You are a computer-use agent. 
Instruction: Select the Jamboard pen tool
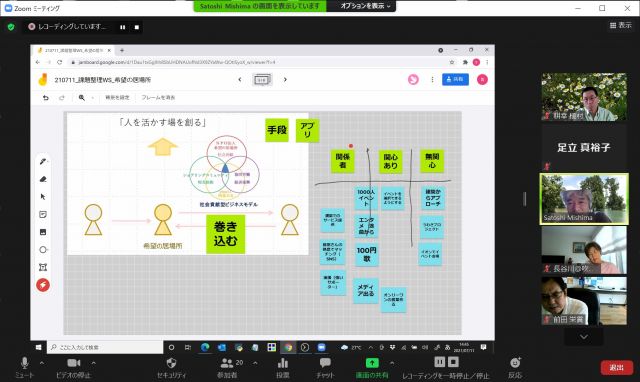(43, 162)
